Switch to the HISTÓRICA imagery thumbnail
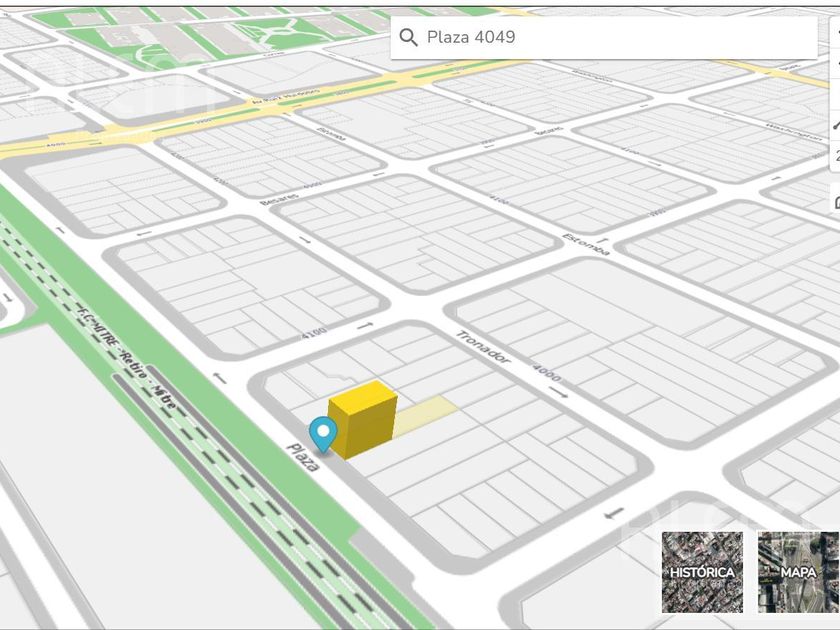The height and width of the screenshot is (630, 840). [702, 572]
